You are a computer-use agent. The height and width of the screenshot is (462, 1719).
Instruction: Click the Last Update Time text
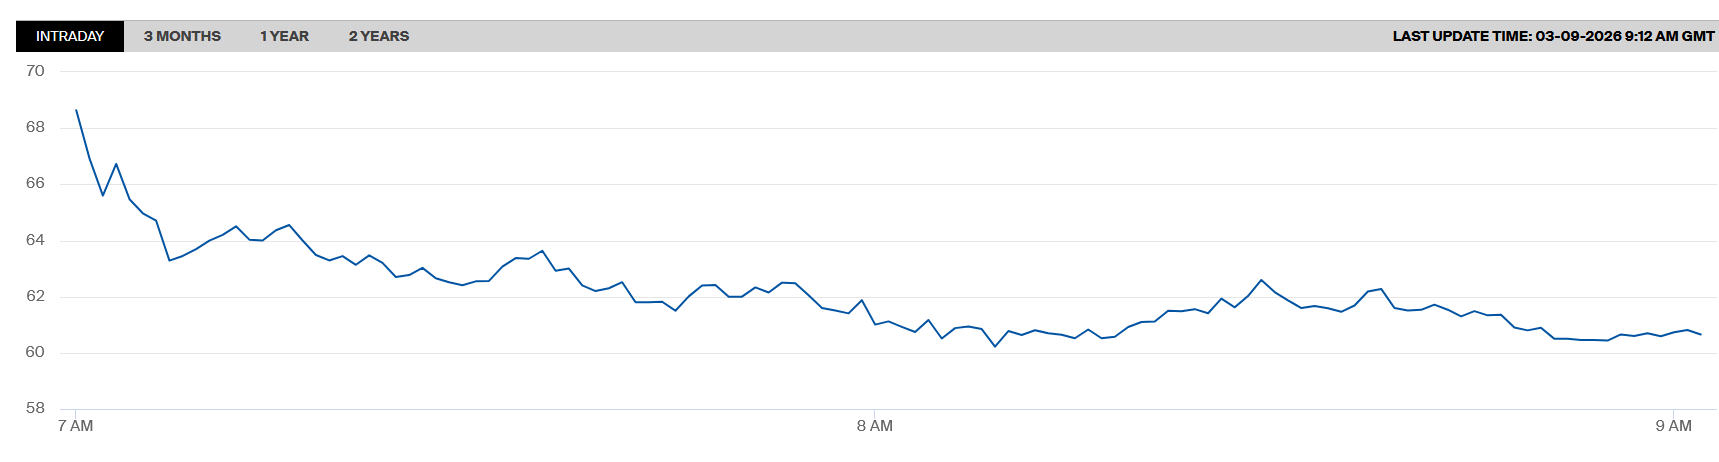1553,36
